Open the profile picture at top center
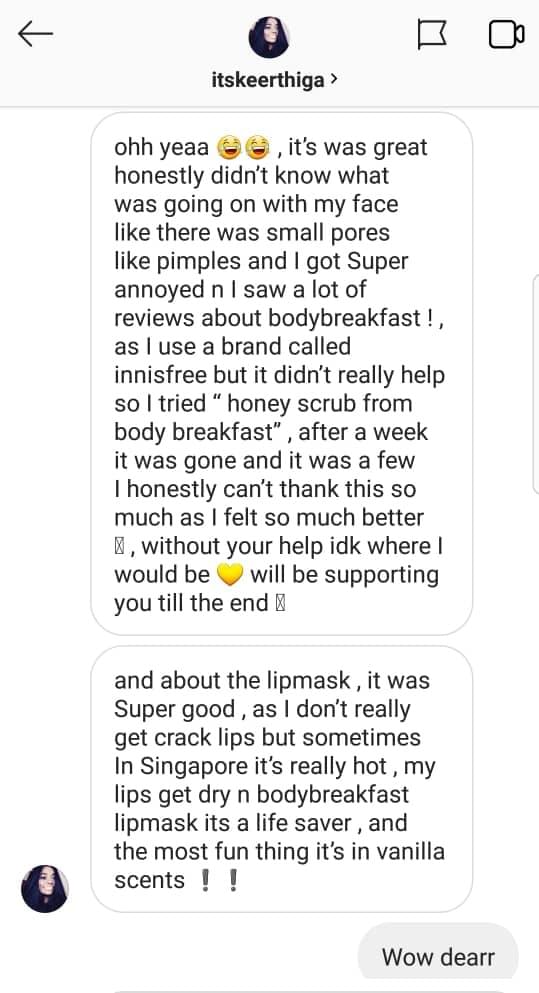The width and height of the screenshot is (539, 993). click(x=269, y=37)
